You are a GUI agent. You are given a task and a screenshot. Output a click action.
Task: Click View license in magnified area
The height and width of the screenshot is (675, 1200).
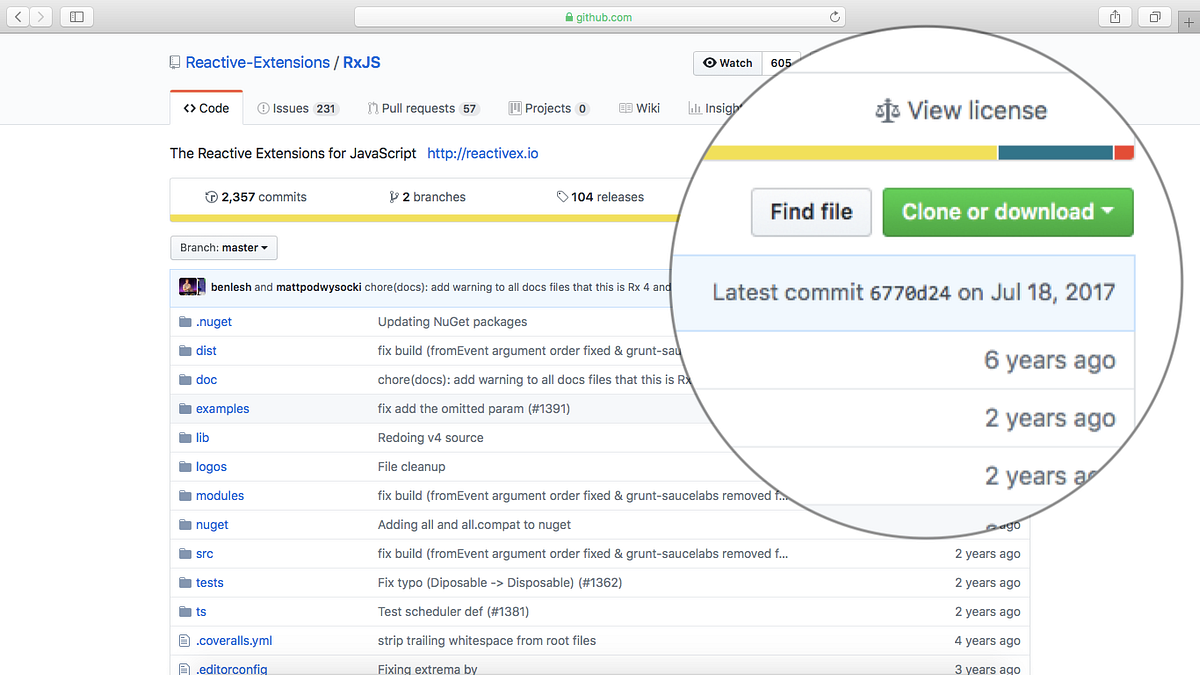[961, 110]
